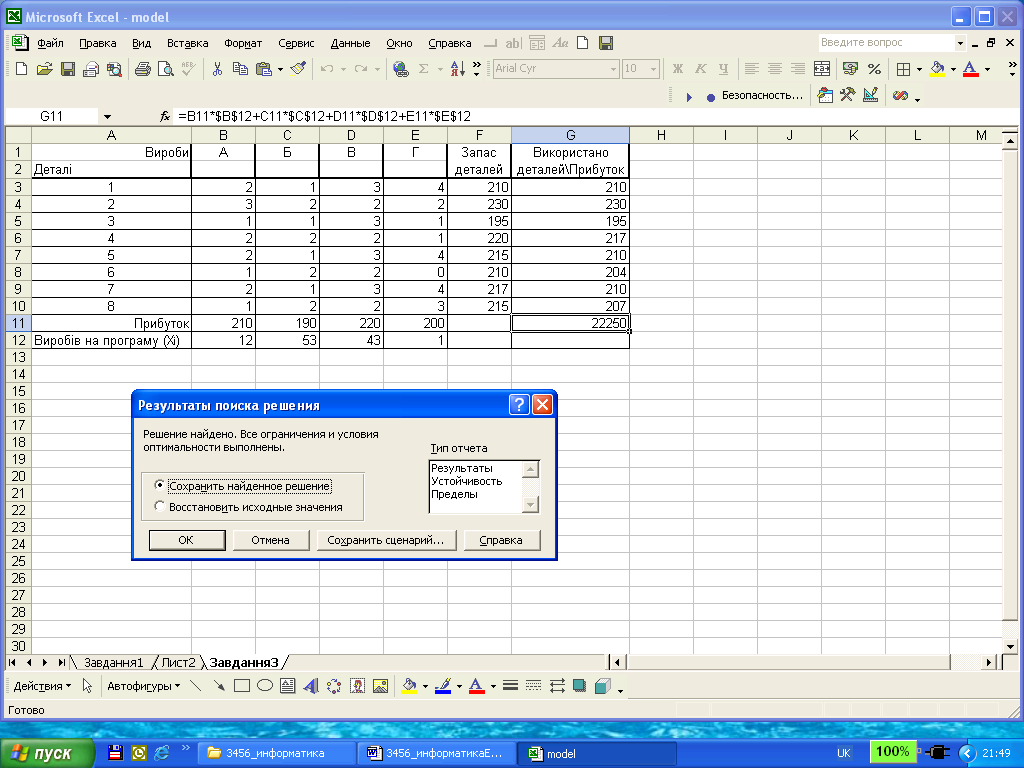
Task: Click the Cut scissors icon
Action: tap(216, 69)
